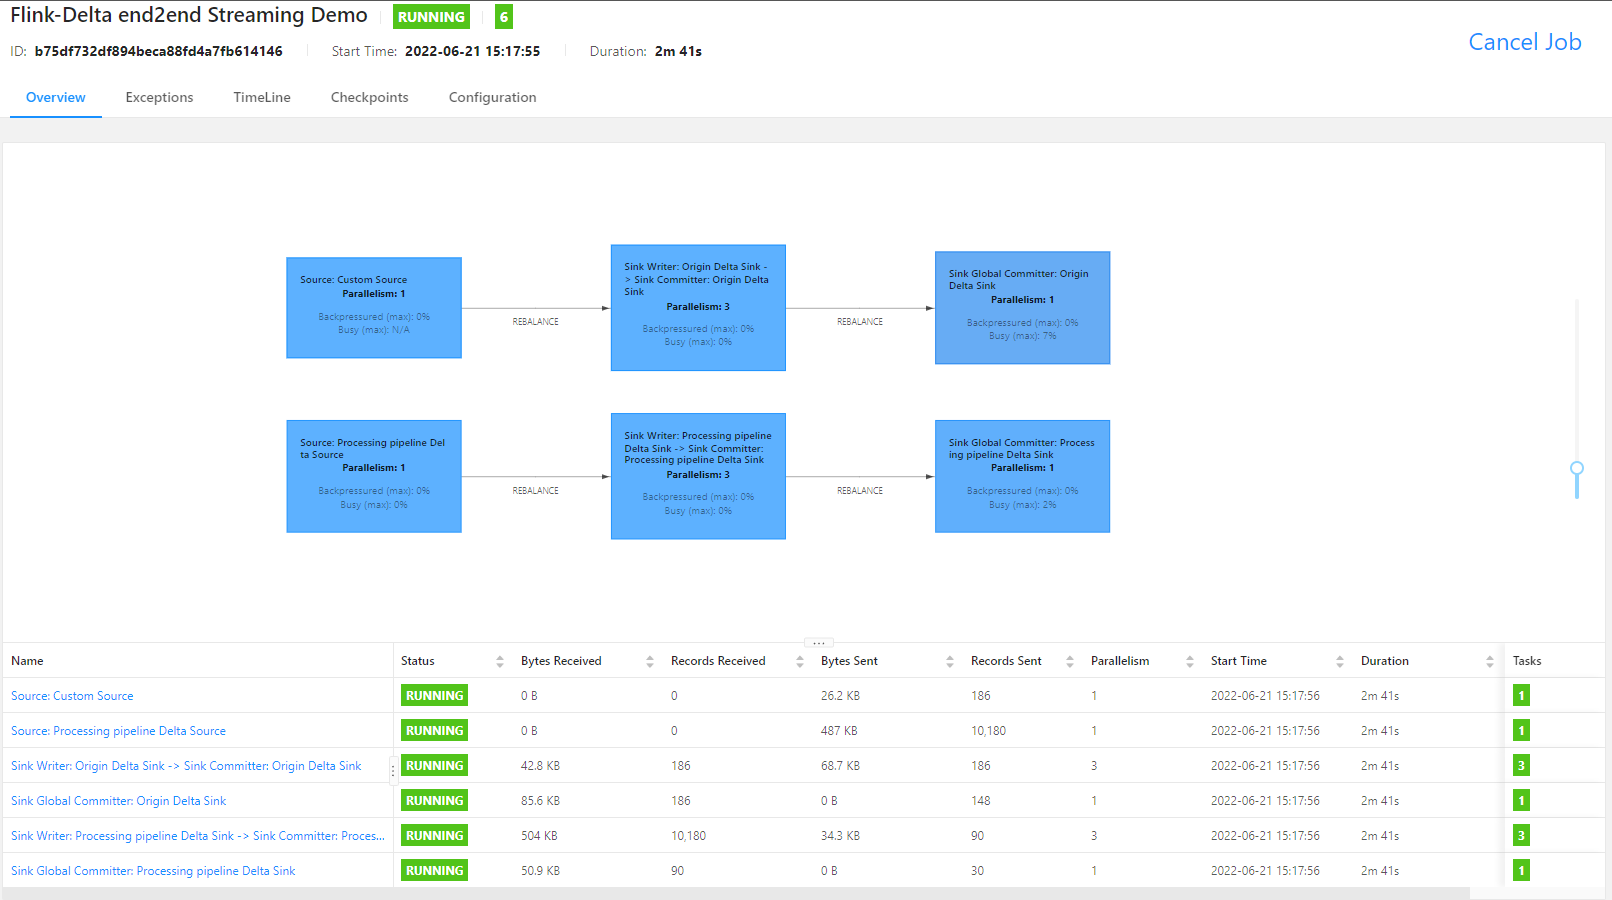Open Source: Processing pipeline Delta Source link

coord(118,731)
